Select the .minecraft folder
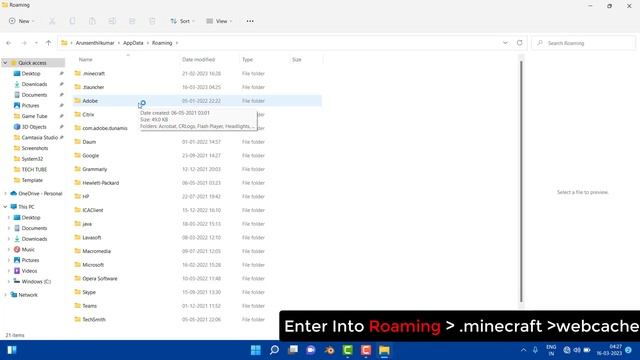 click(93, 73)
